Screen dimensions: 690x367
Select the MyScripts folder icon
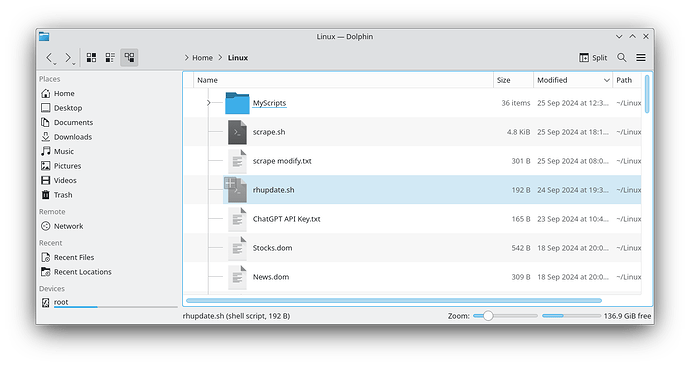(x=237, y=103)
